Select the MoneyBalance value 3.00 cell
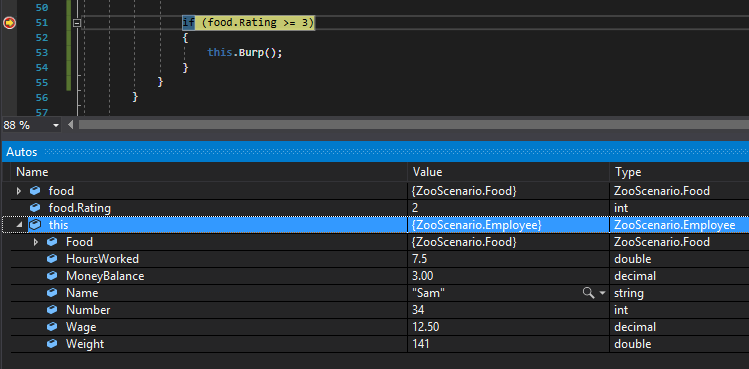Image resolution: width=749 pixels, height=369 pixels. (x=509, y=276)
